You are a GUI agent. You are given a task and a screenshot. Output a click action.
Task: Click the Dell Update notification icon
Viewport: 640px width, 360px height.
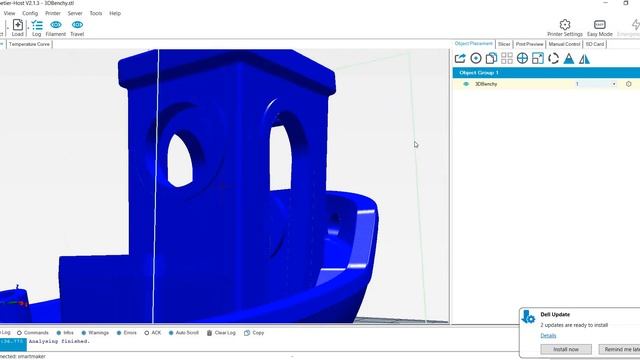click(529, 317)
